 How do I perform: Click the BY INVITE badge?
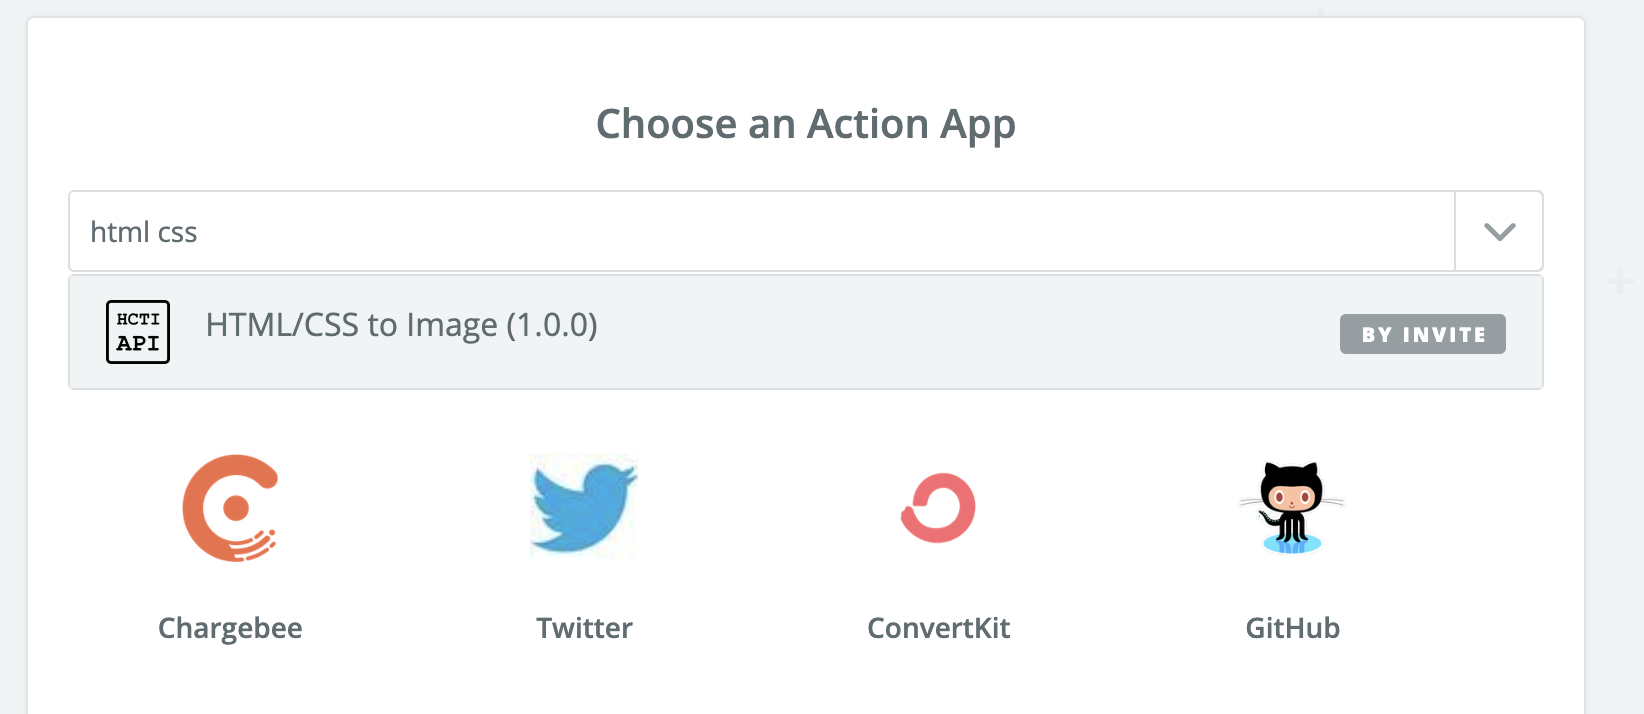(x=1422, y=334)
